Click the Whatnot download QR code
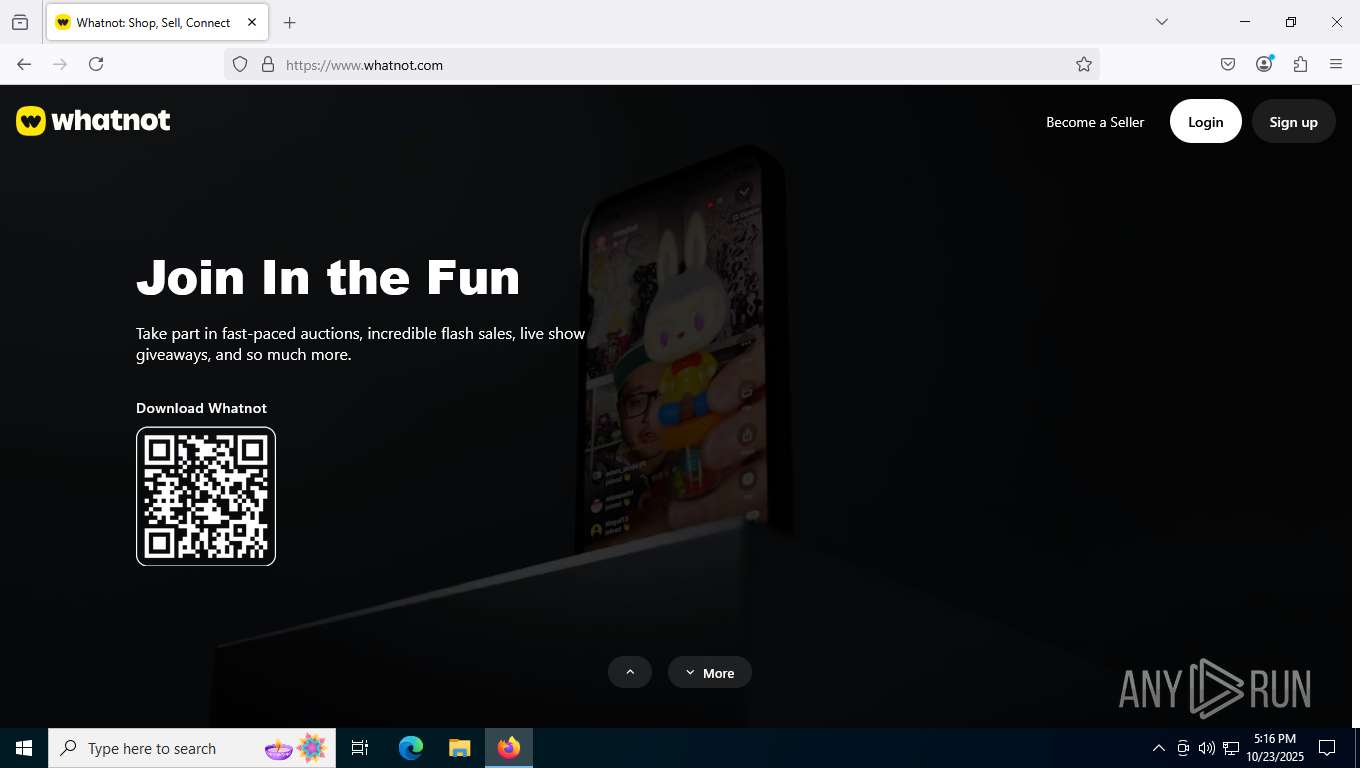Screen dimensions: 1360x768 coord(206,496)
